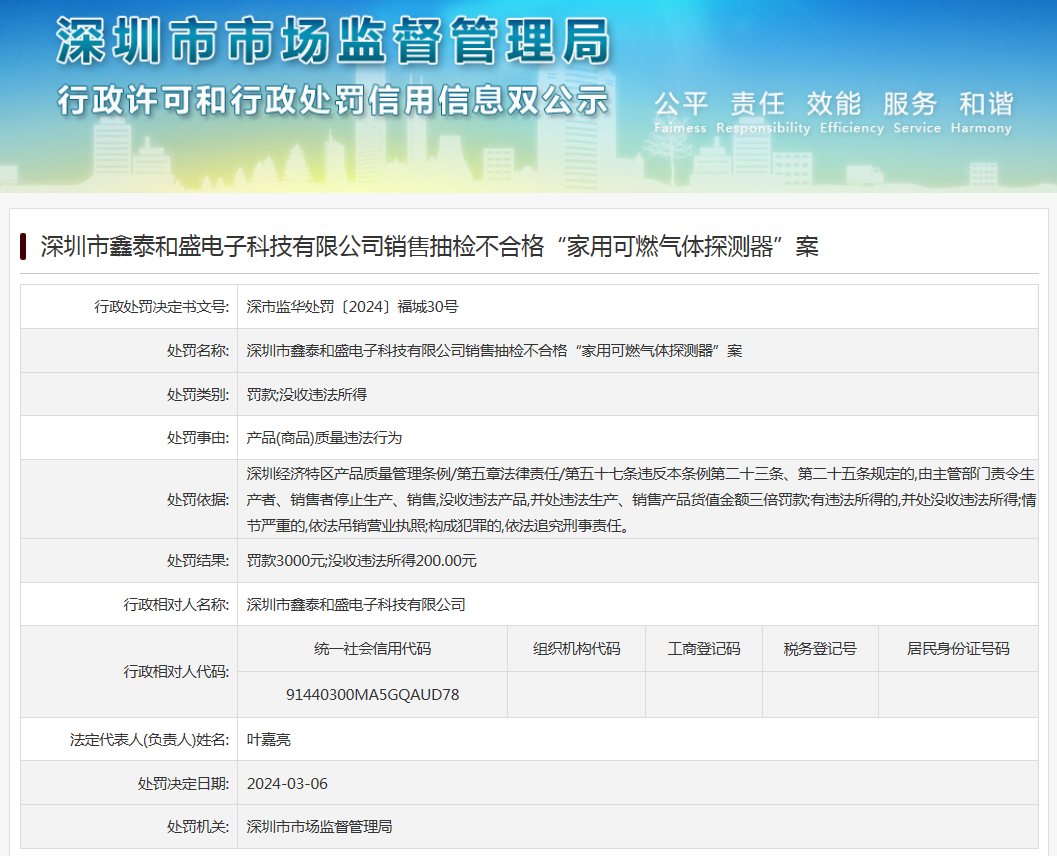
Task: Click the 处罚类别 label
Action: (x=198, y=394)
